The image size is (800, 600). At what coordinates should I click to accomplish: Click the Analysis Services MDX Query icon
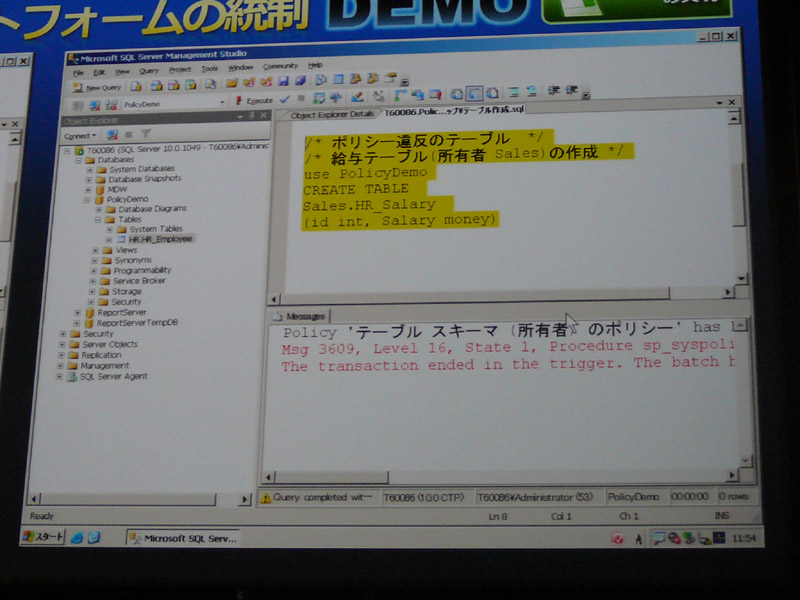click(157, 86)
